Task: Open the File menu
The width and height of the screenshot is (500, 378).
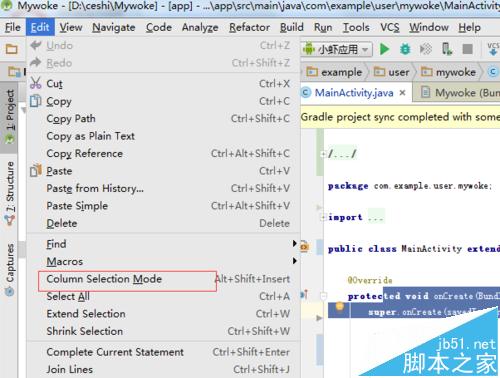Action: pyautogui.click(x=13, y=27)
